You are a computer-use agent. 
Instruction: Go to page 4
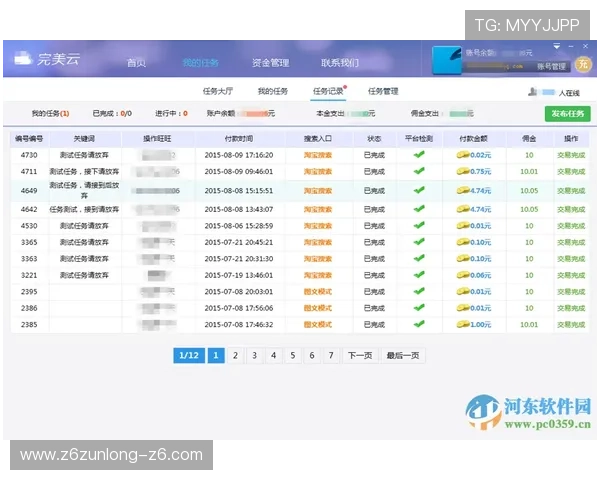coord(274,356)
